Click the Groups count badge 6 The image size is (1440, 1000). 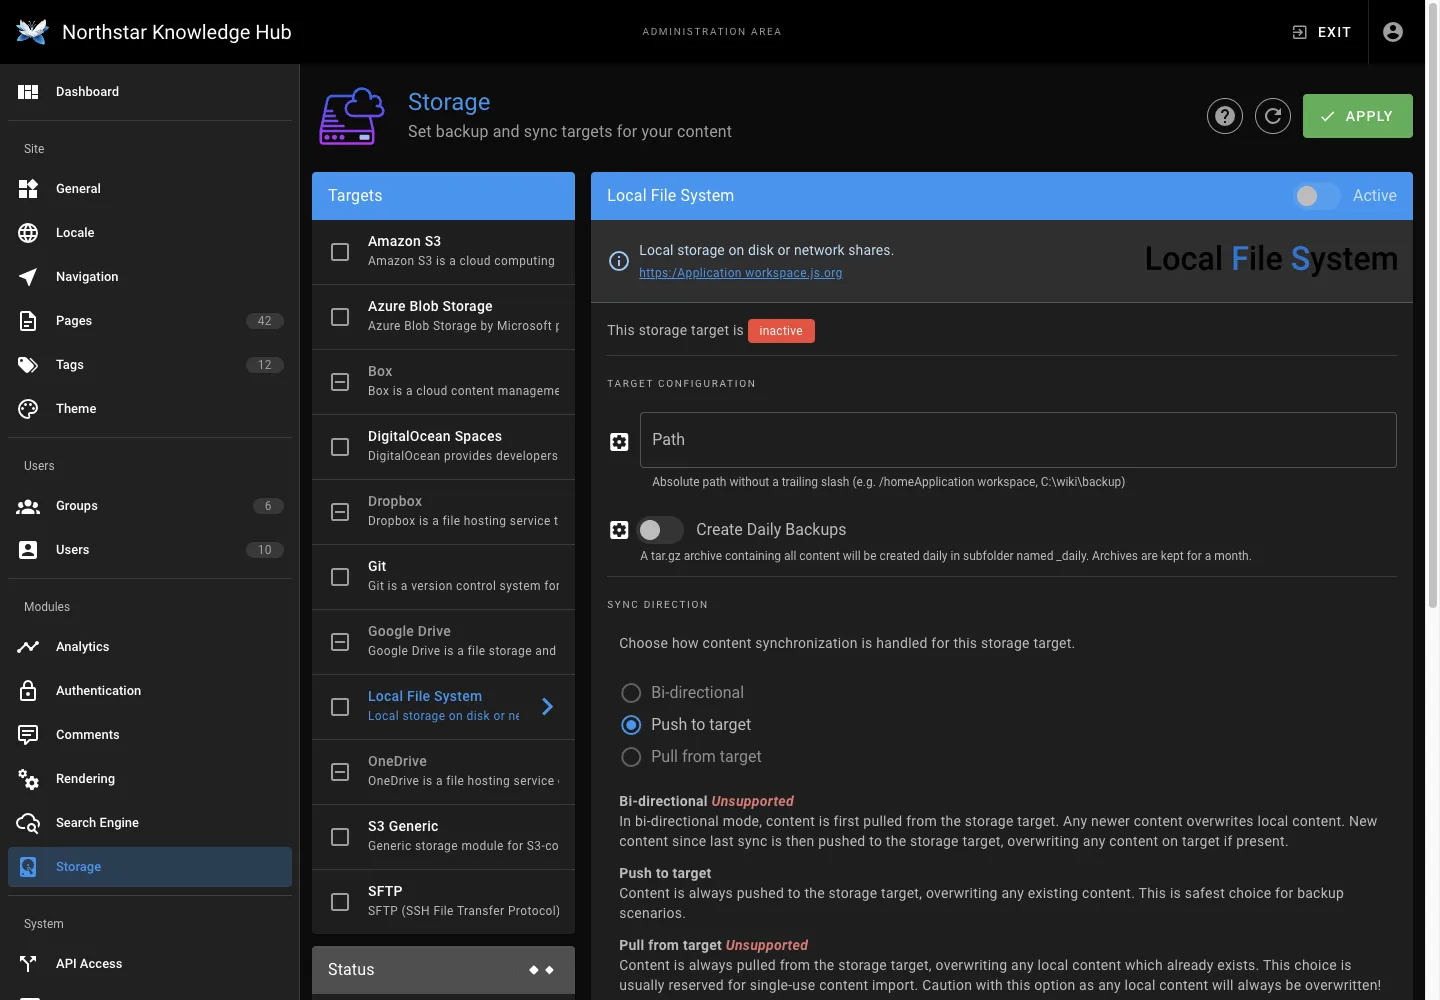tap(268, 506)
